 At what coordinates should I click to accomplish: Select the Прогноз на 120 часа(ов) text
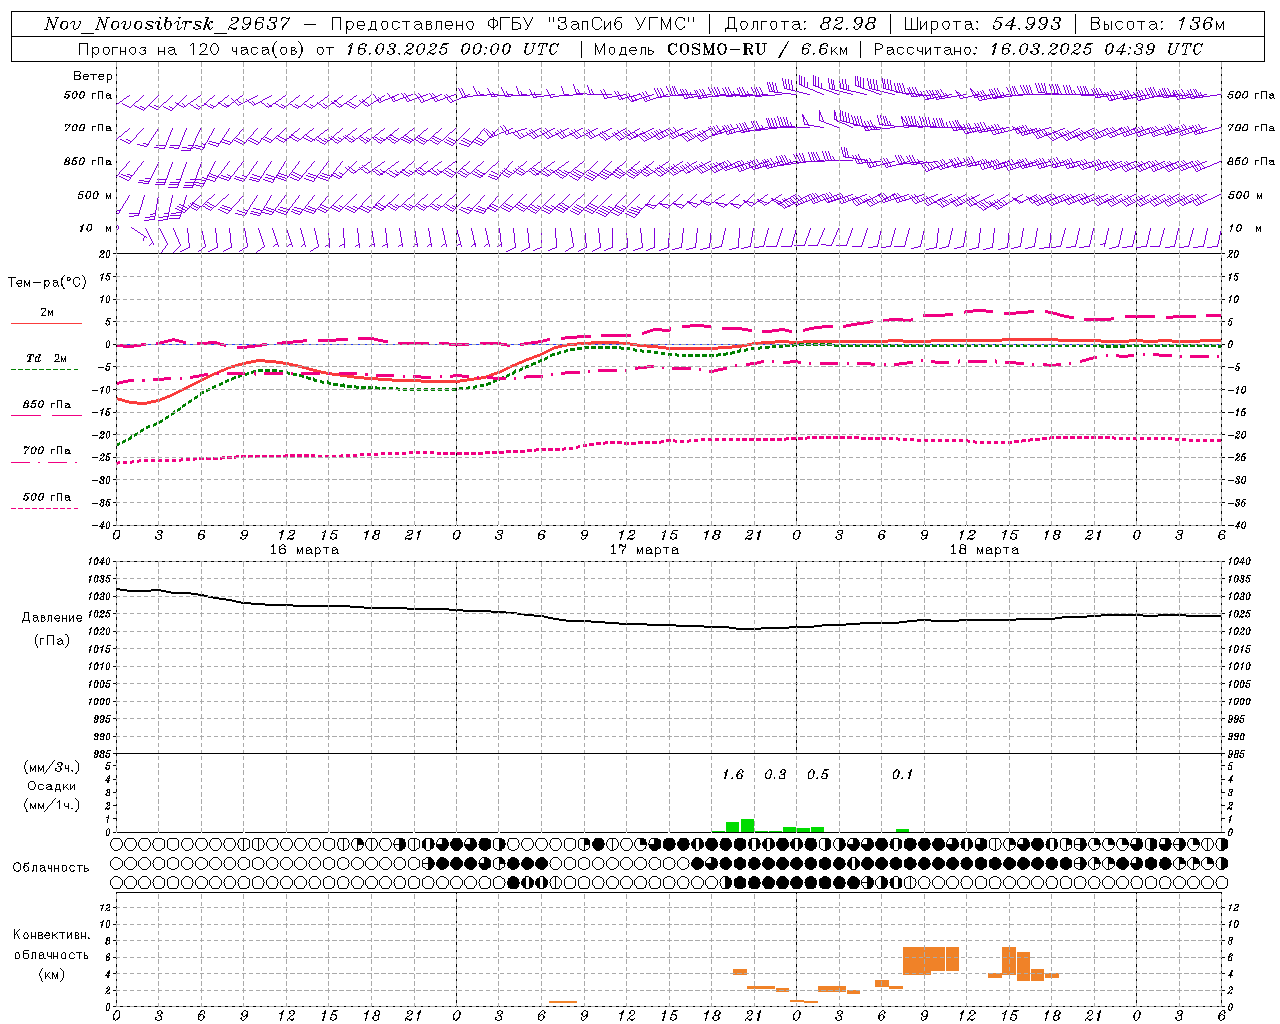click(190, 49)
